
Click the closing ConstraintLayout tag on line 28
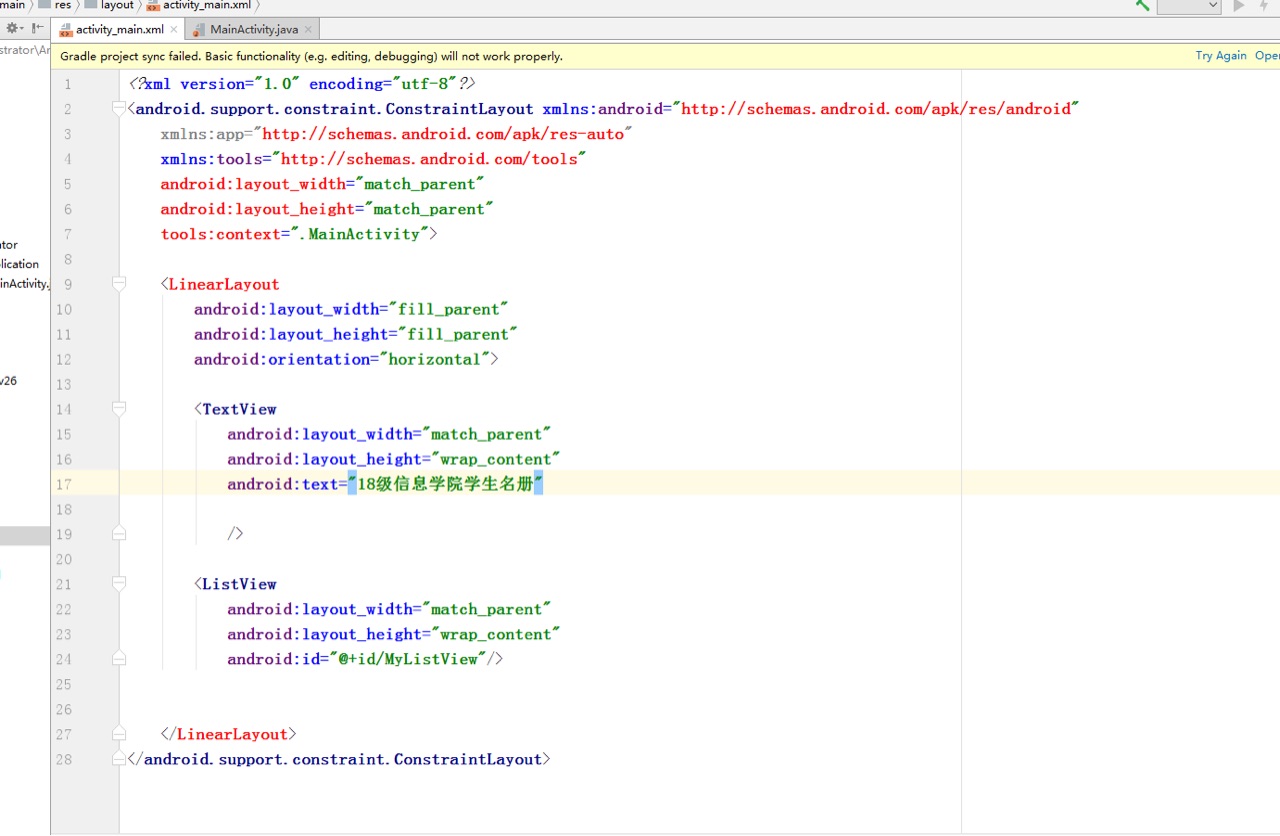point(340,759)
